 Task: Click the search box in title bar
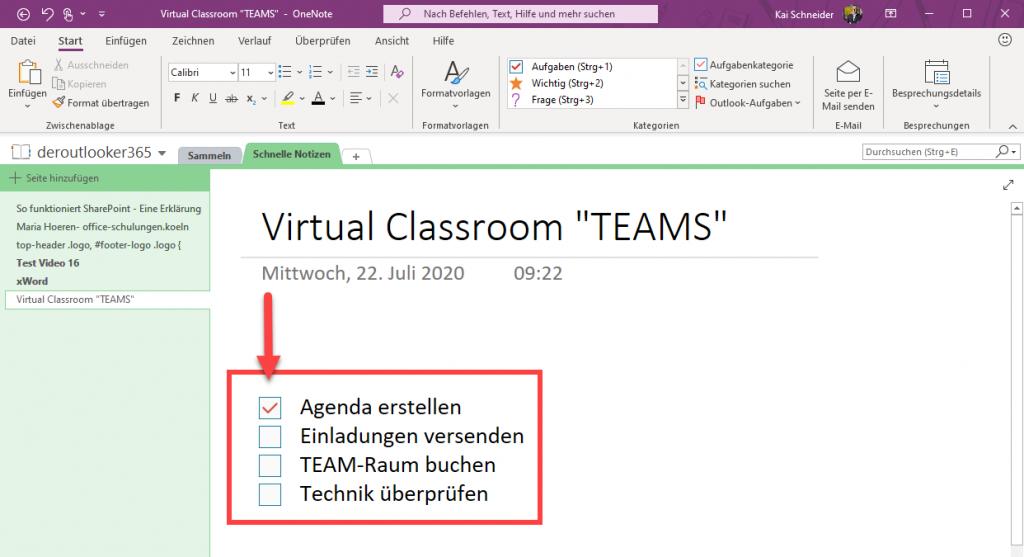tap(520, 14)
